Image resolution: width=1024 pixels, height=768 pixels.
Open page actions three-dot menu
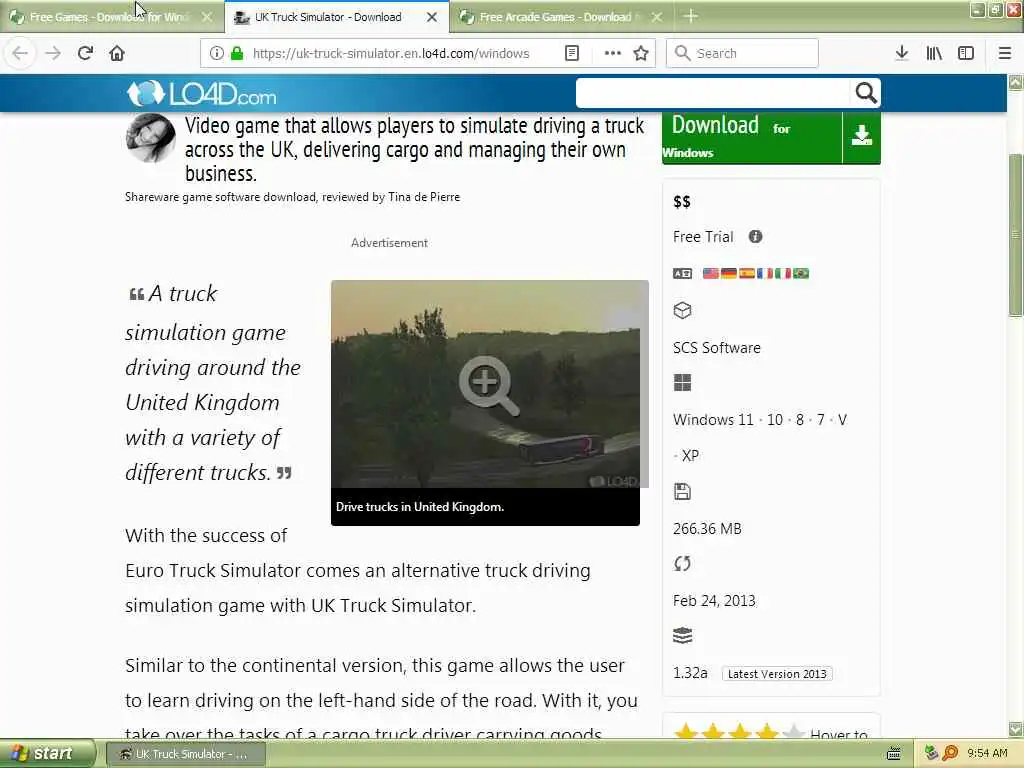tap(612, 54)
